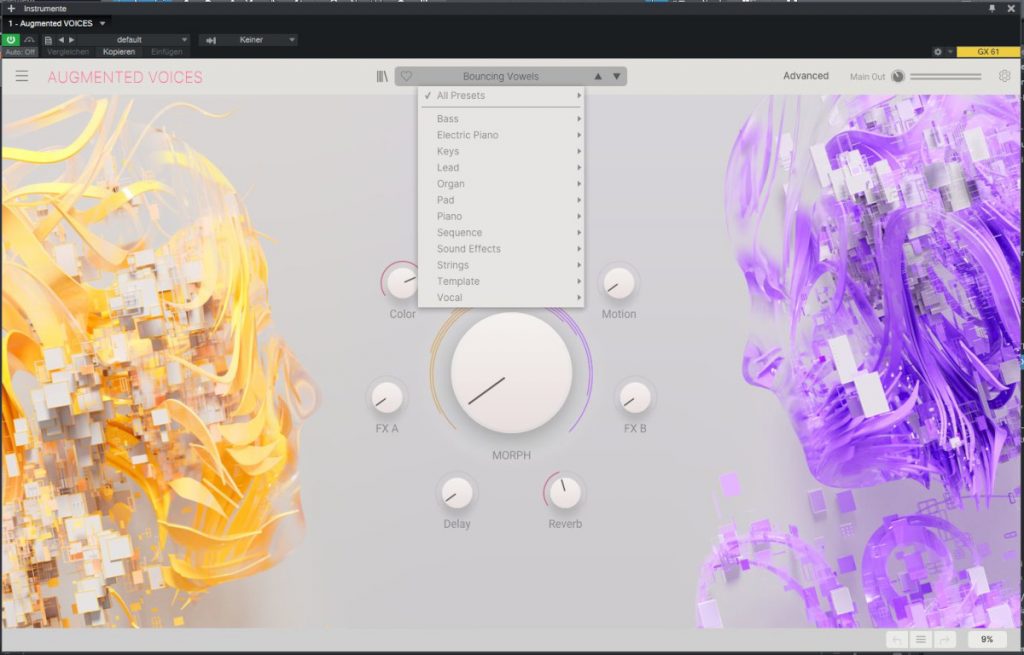
Task: Select next host preset with right arrow
Action: [x=72, y=40]
